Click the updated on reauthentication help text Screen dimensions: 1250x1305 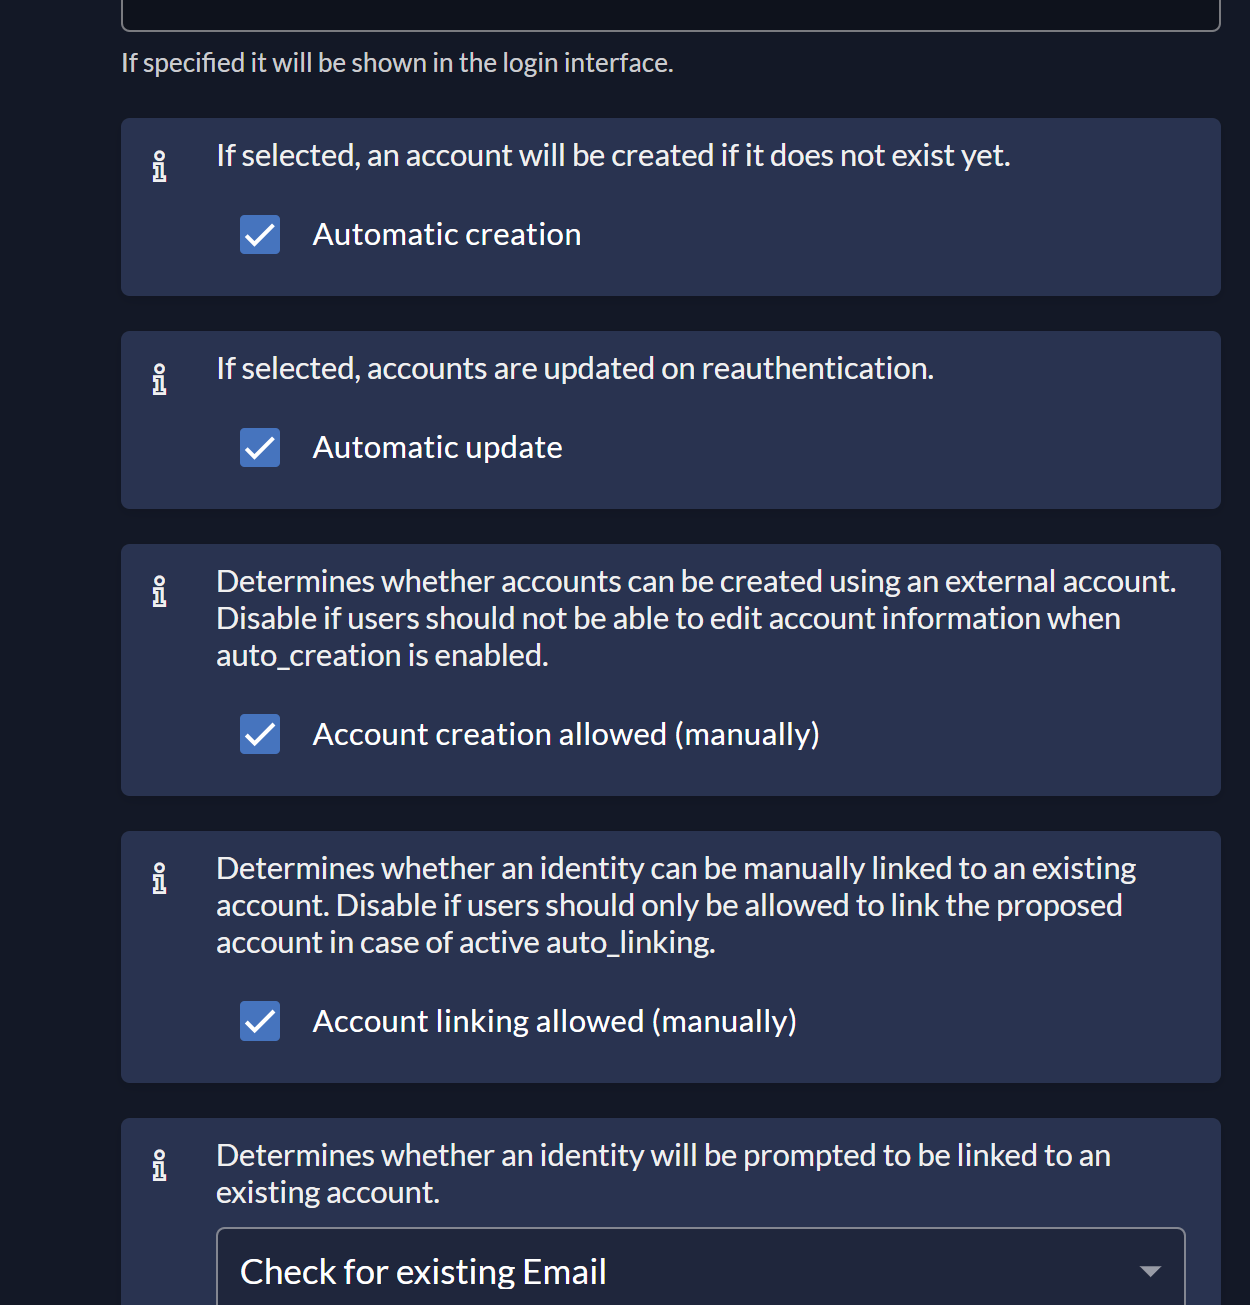pyautogui.click(x=575, y=369)
